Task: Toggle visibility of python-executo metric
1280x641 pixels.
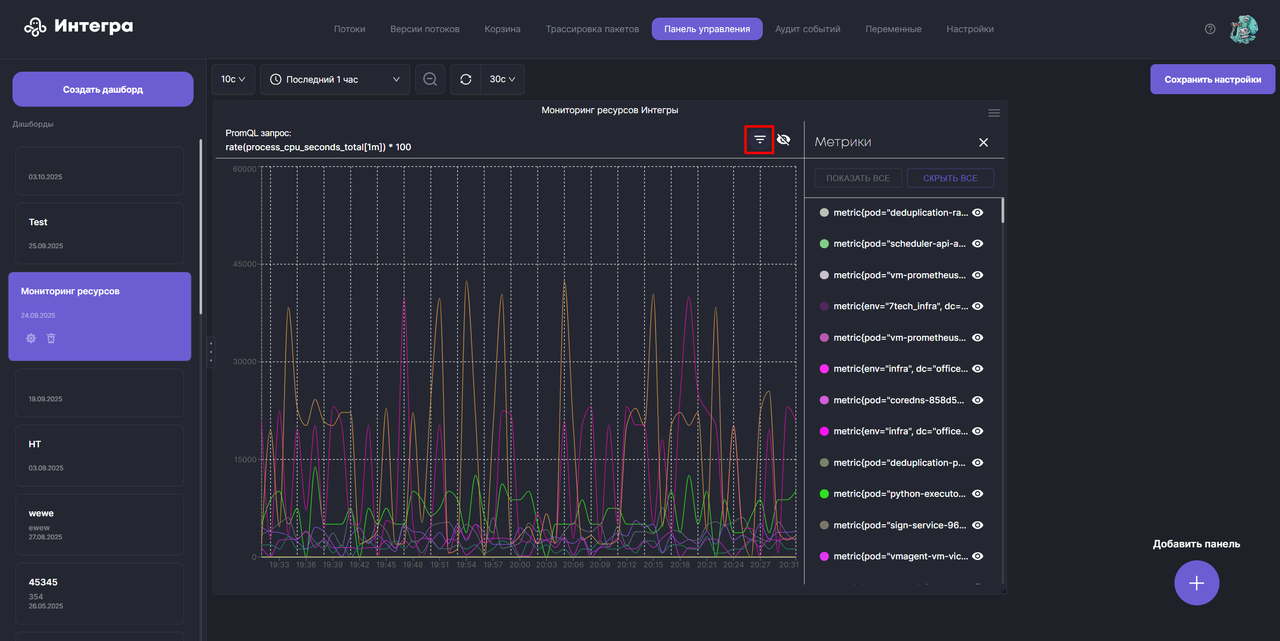Action: [978, 494]
